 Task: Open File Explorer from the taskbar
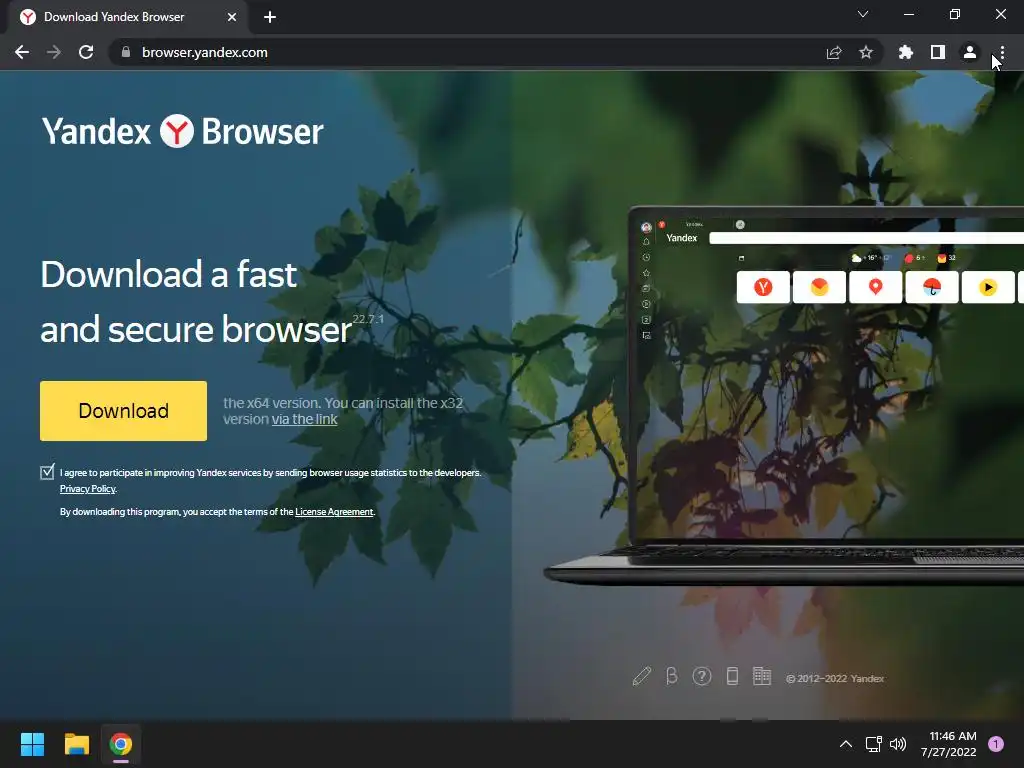pos(76,744)
